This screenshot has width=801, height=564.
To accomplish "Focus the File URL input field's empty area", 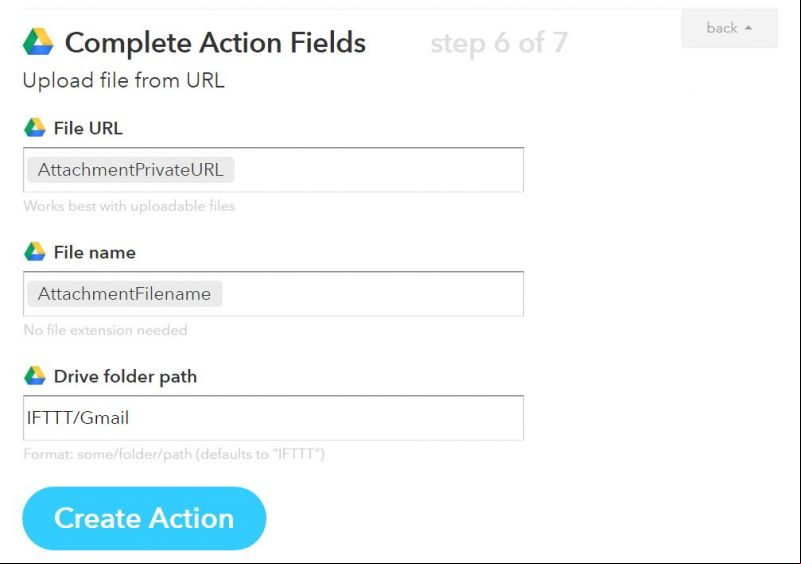I will click(x=378, y=170).
